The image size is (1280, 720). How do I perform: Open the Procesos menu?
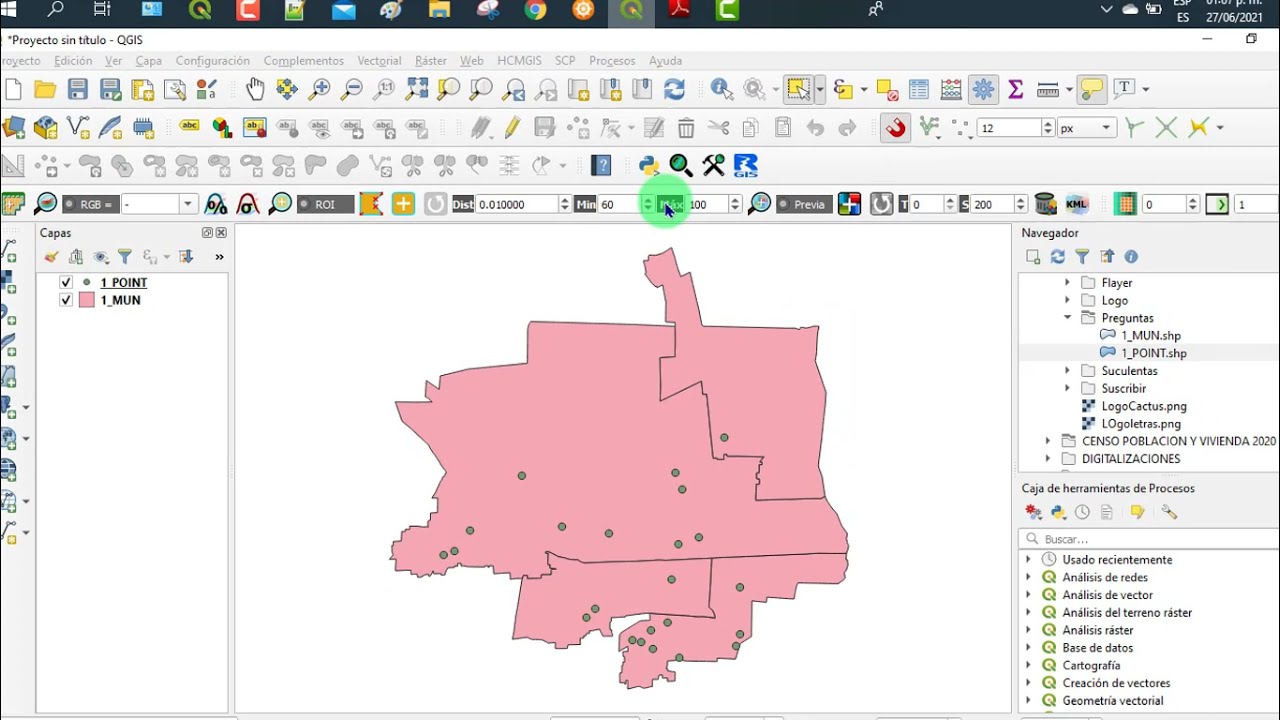[x=612, y=61]
